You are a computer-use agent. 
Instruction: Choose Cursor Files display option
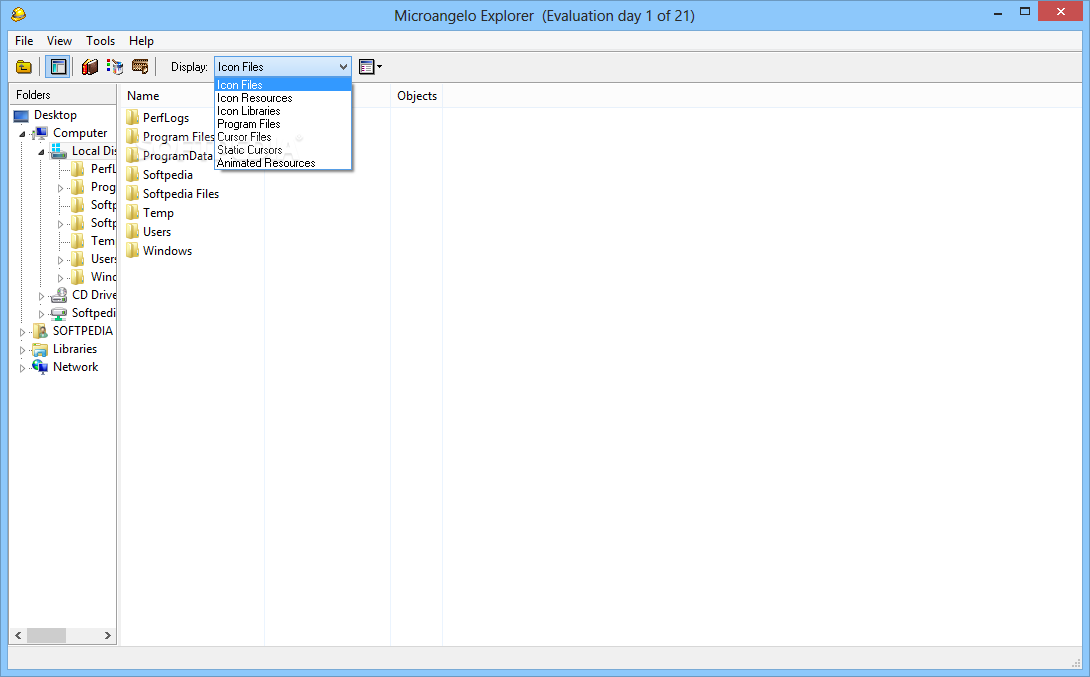click(x=283, y=137)
